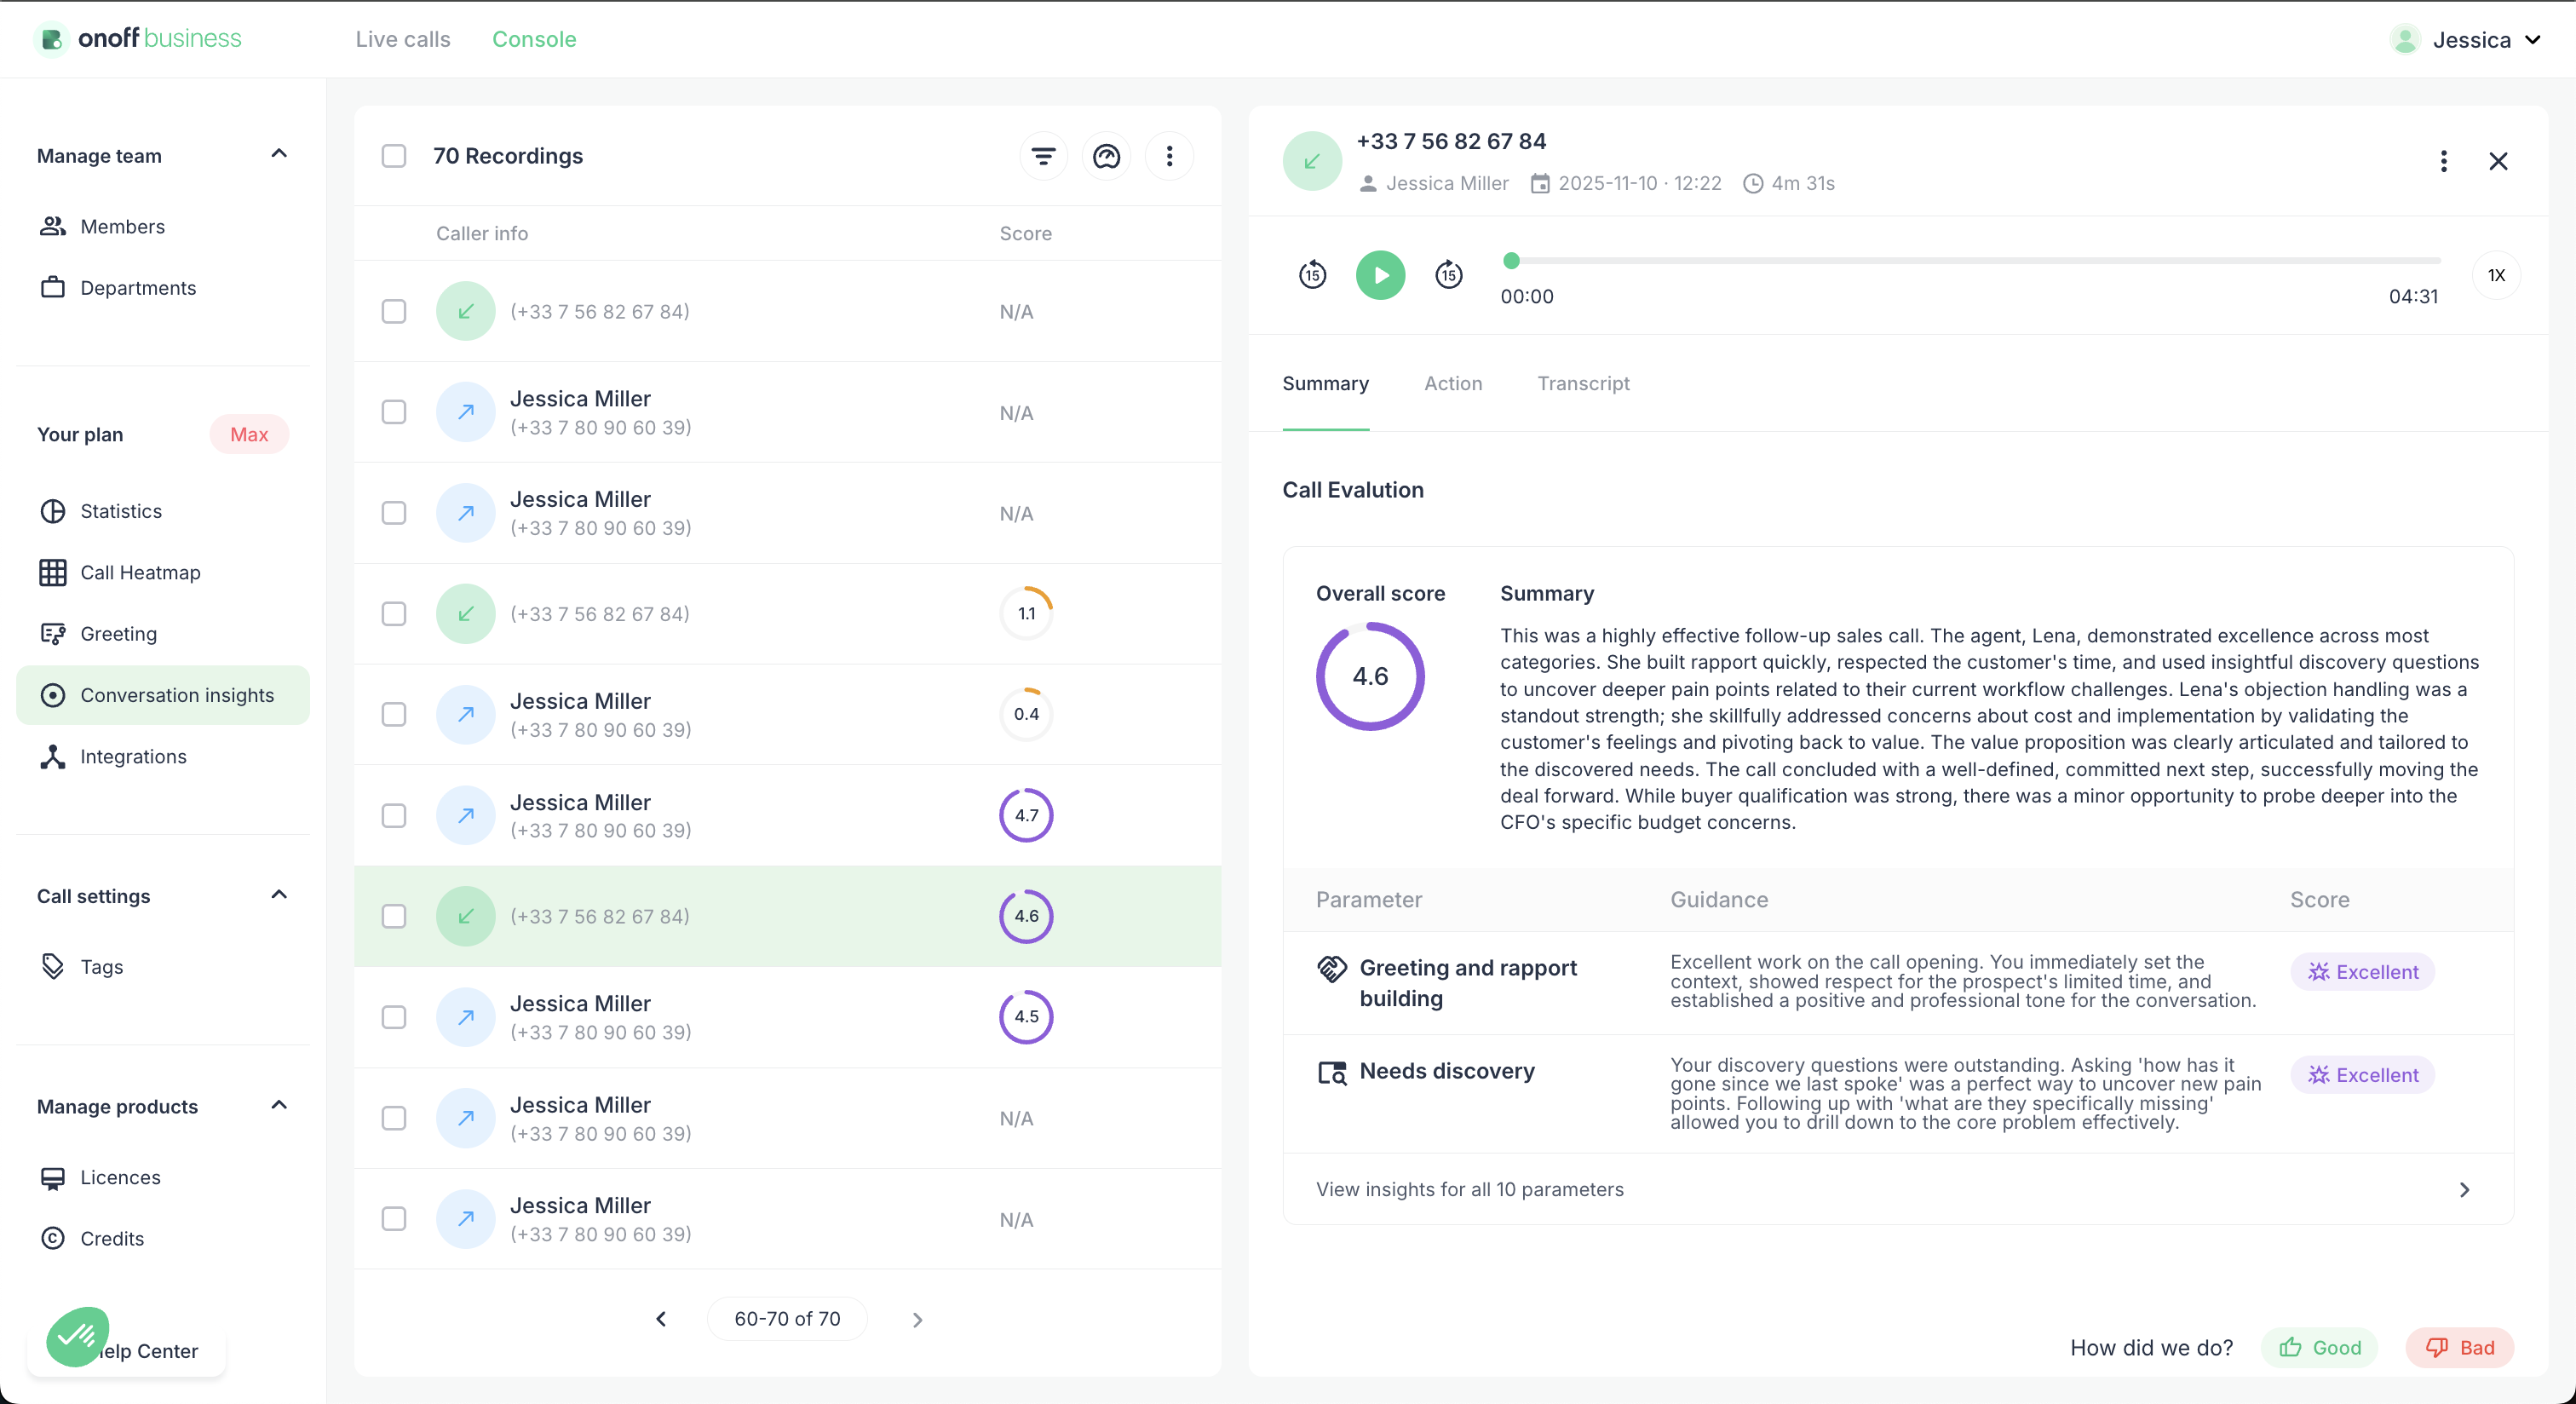
Task: Open Integrations page
Action: 162,756
